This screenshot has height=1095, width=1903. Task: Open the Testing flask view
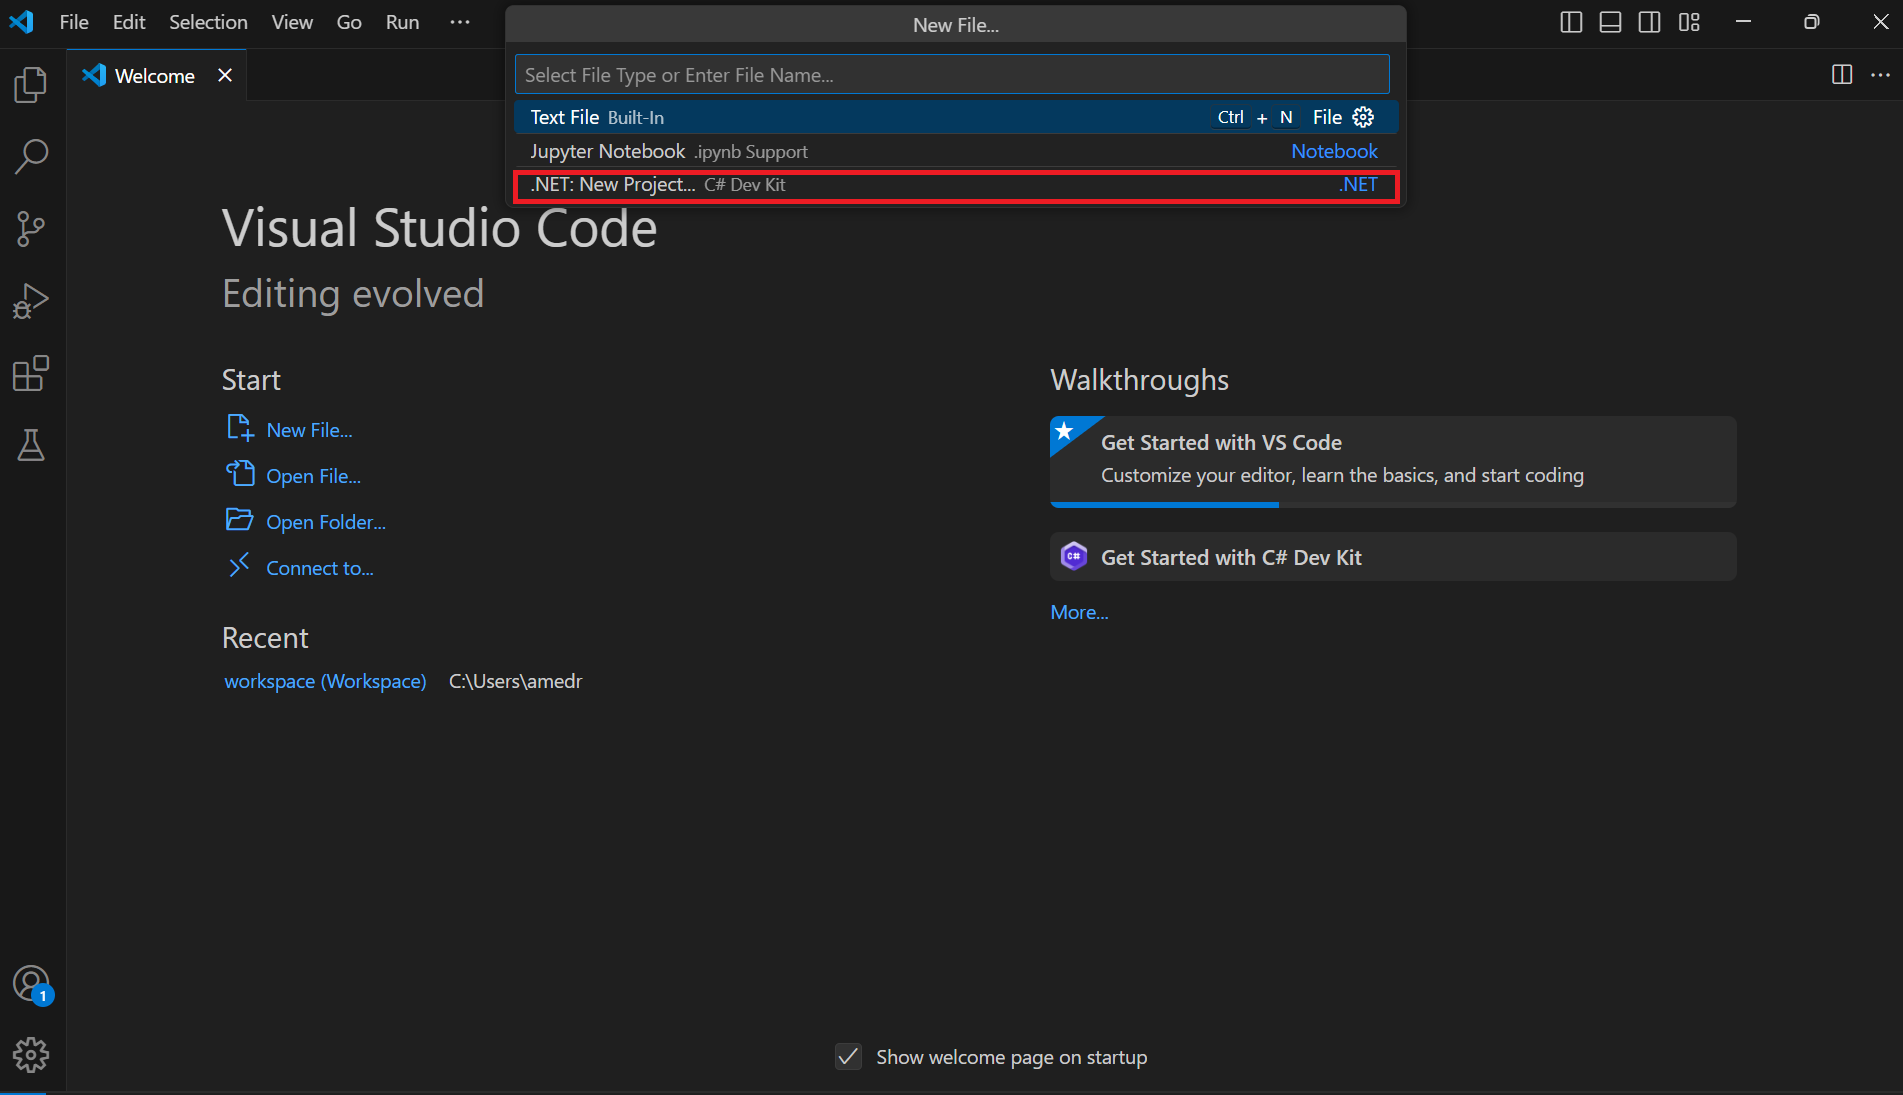31,445
